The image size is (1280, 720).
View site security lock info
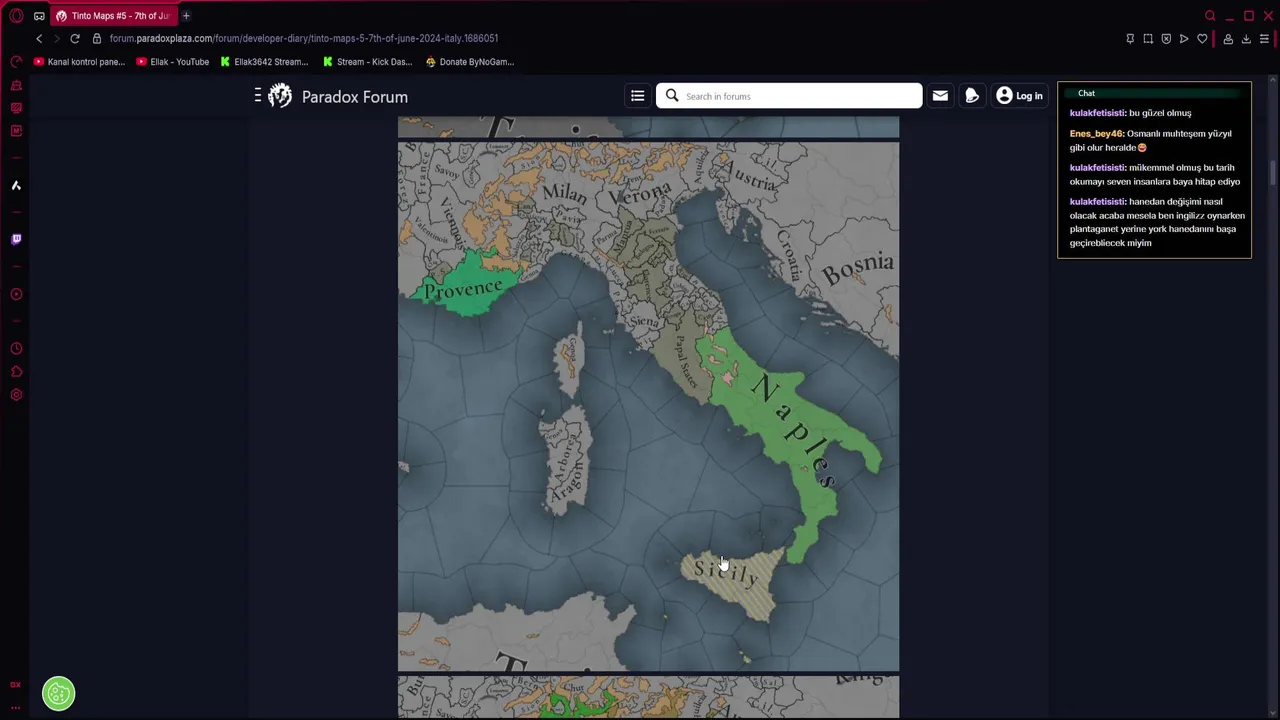[97, 38]
